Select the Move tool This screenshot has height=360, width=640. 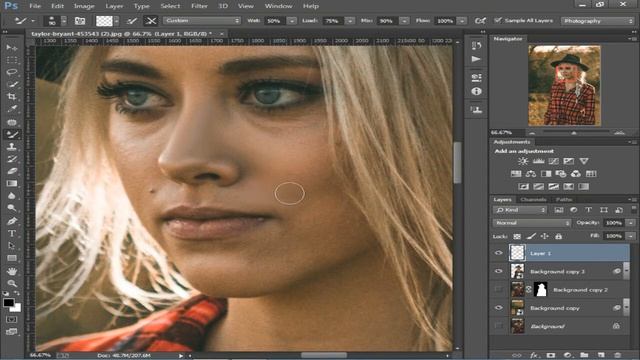pyautogui.click(x=12, y=48)
